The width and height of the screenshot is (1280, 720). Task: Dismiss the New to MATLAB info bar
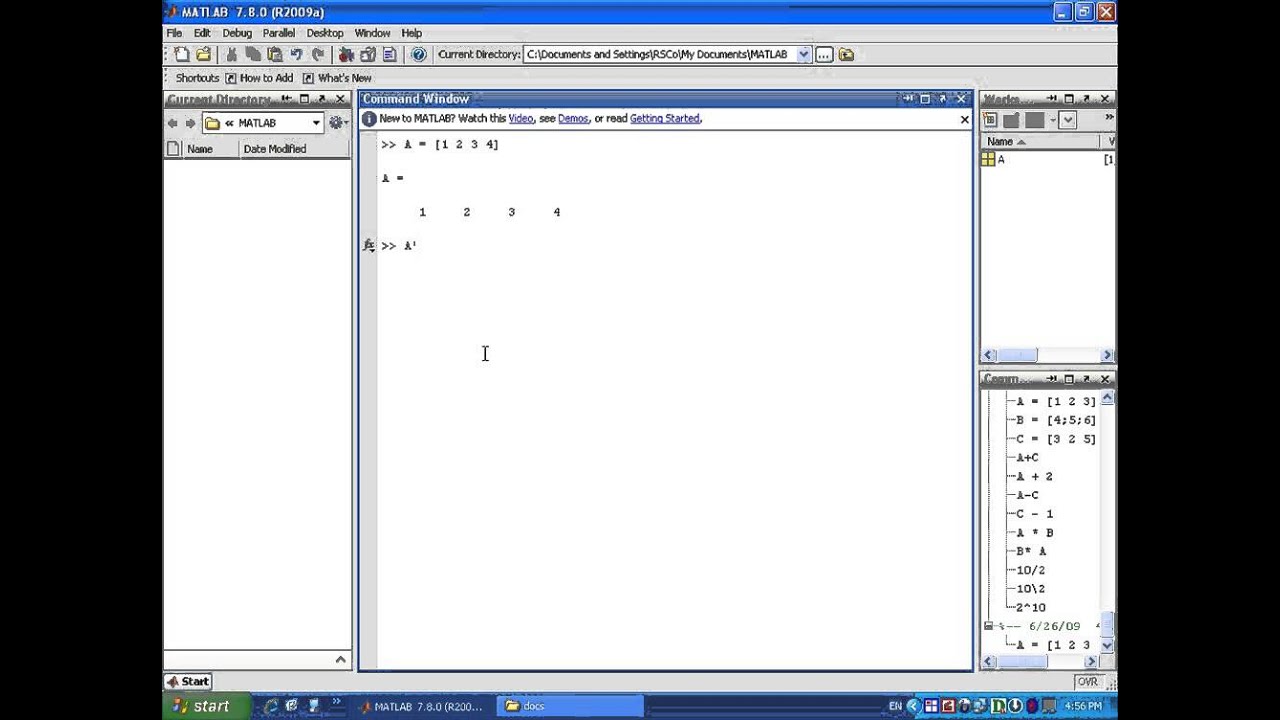[964, 119]
